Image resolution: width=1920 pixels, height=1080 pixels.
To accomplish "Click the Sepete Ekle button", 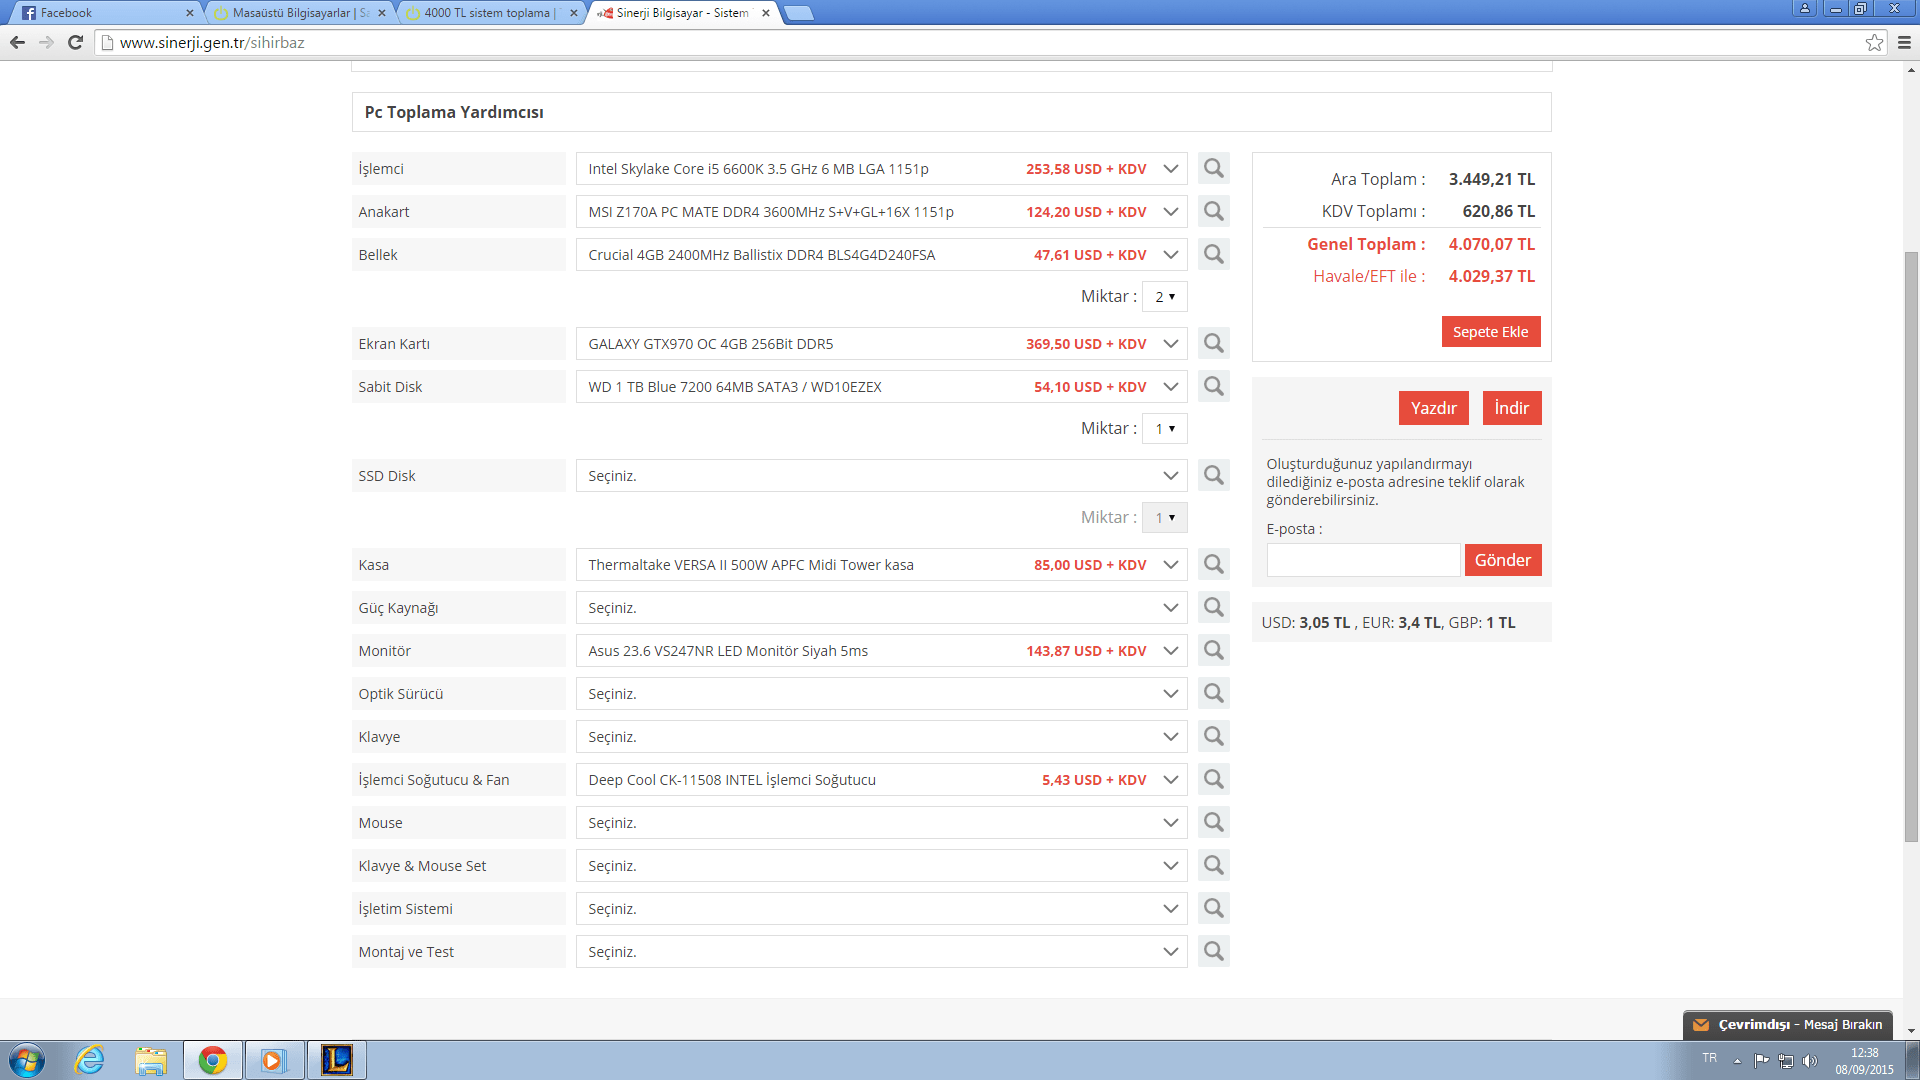I will pos(1490,332).
